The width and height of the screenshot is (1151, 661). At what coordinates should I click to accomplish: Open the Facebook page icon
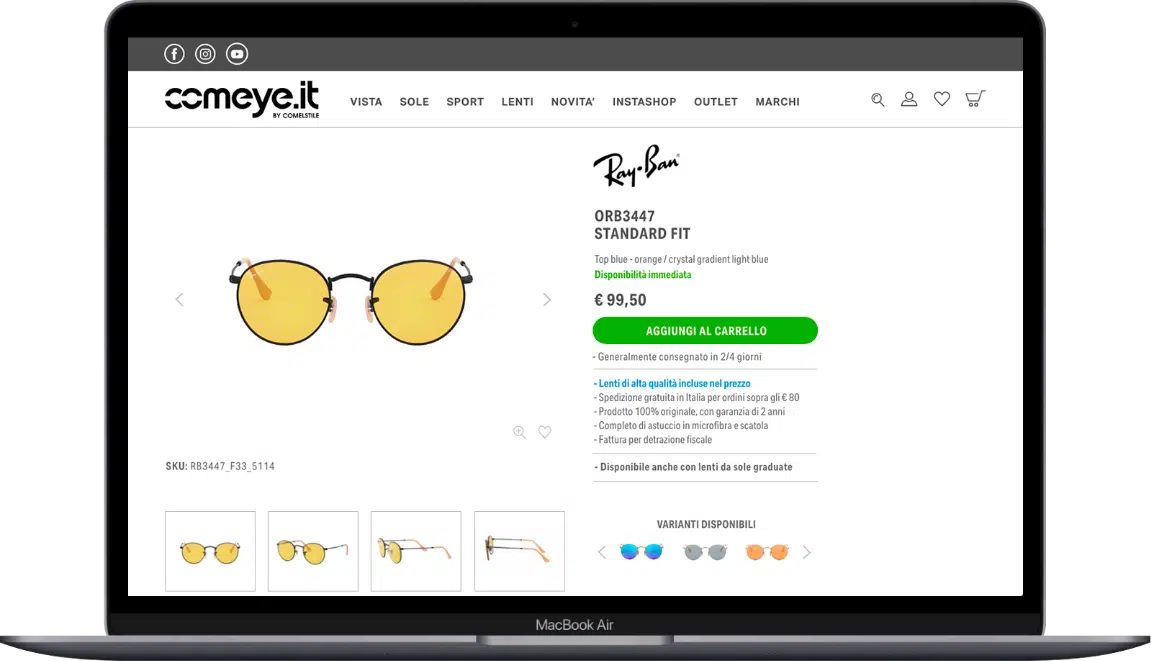click(174, 54)
